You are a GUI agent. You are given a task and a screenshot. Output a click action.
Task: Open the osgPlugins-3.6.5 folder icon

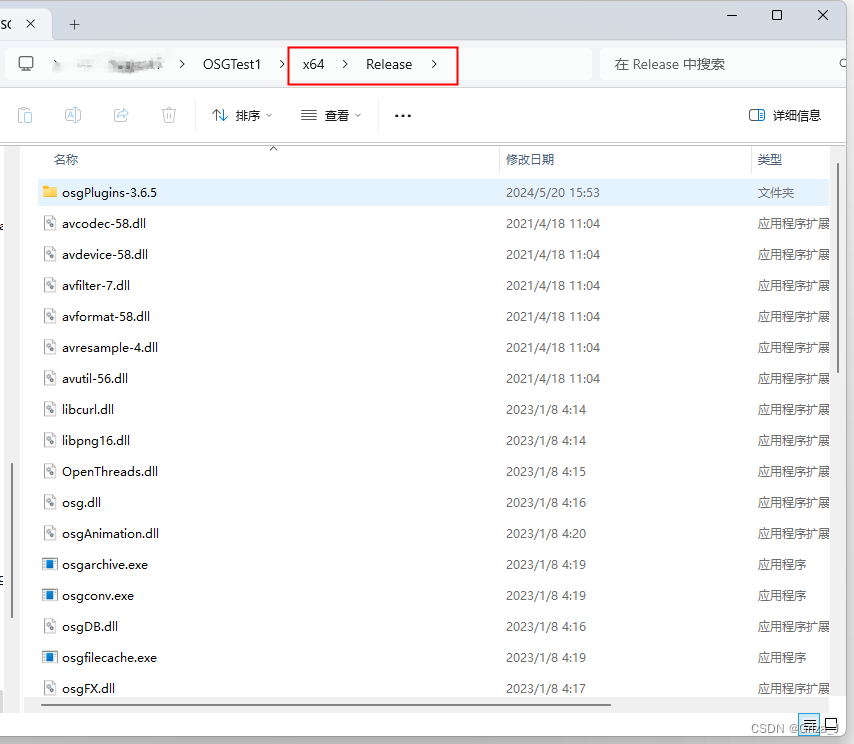point(49,192)
